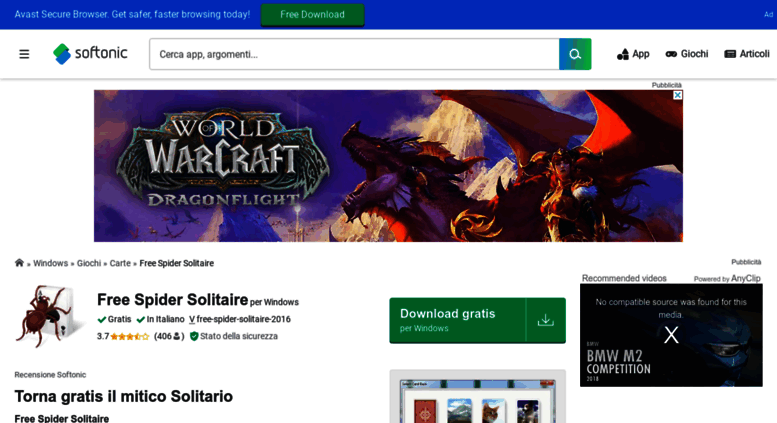Click the 'Torna gratis il mitico Solitario' heading
The height and width of the screenshot is (423, 777).
click(x=123, y=396)
